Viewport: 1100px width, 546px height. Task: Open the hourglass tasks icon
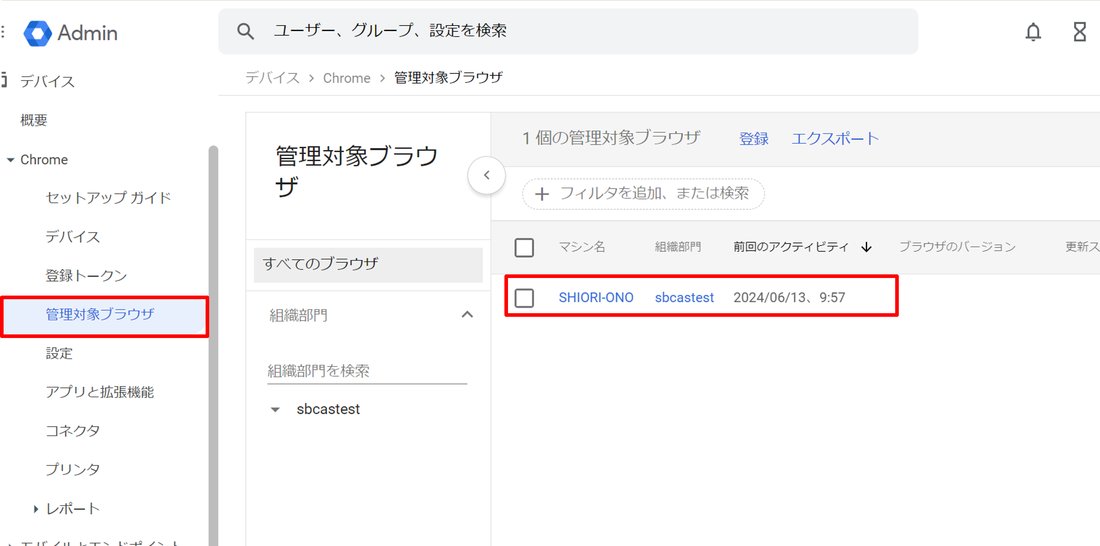click(x=1080, y=32)
